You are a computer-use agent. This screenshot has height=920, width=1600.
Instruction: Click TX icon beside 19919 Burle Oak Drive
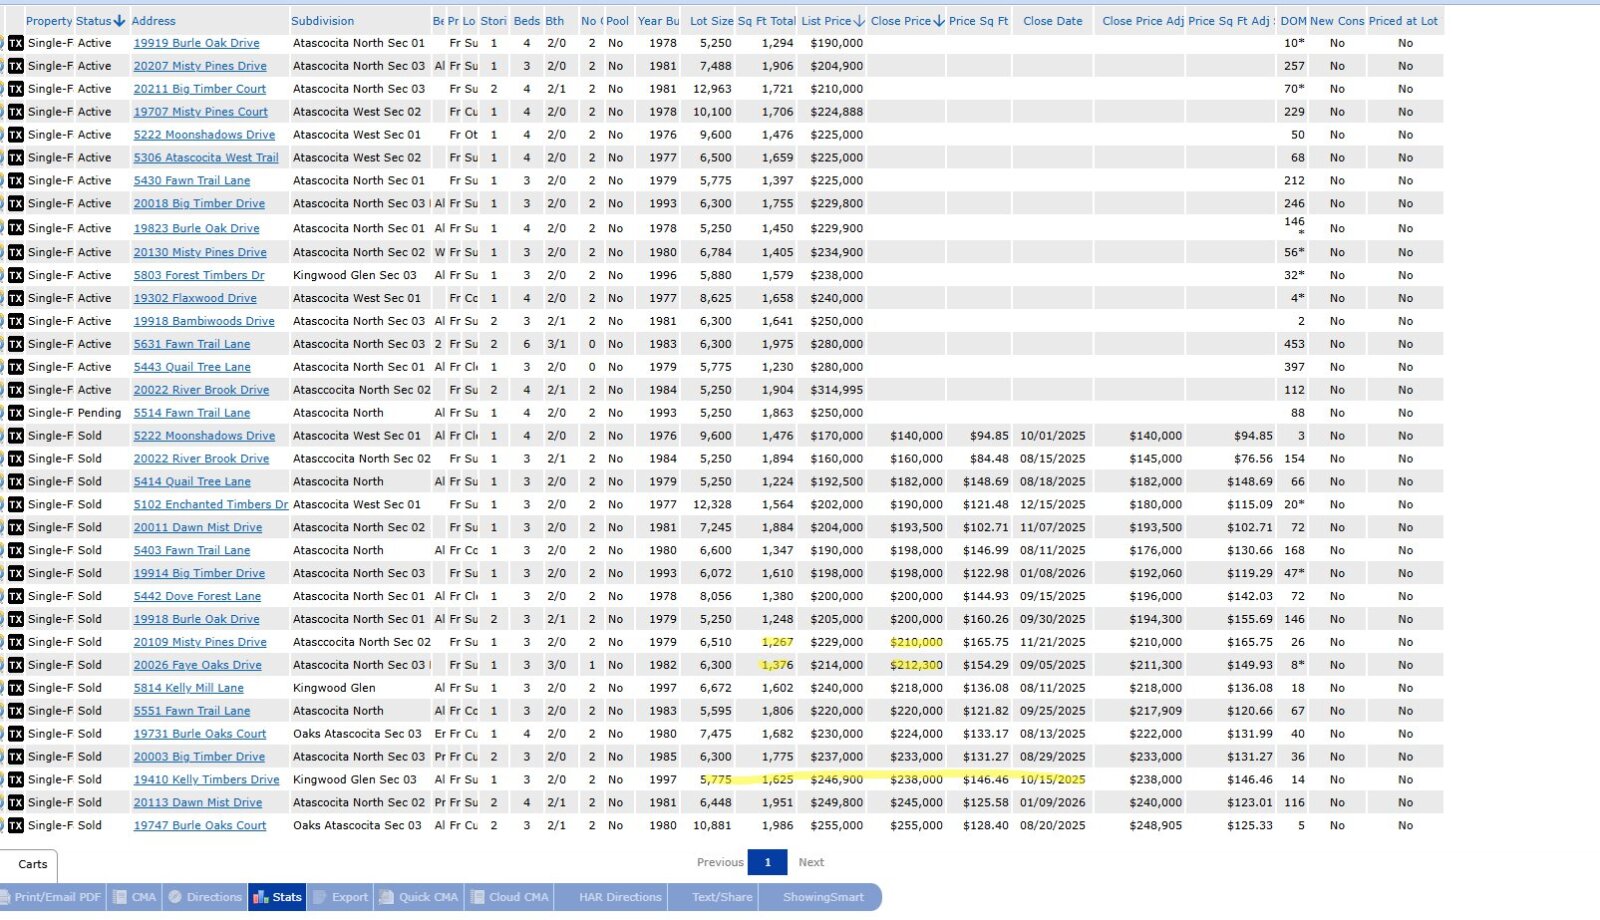(x=16, y=43)
